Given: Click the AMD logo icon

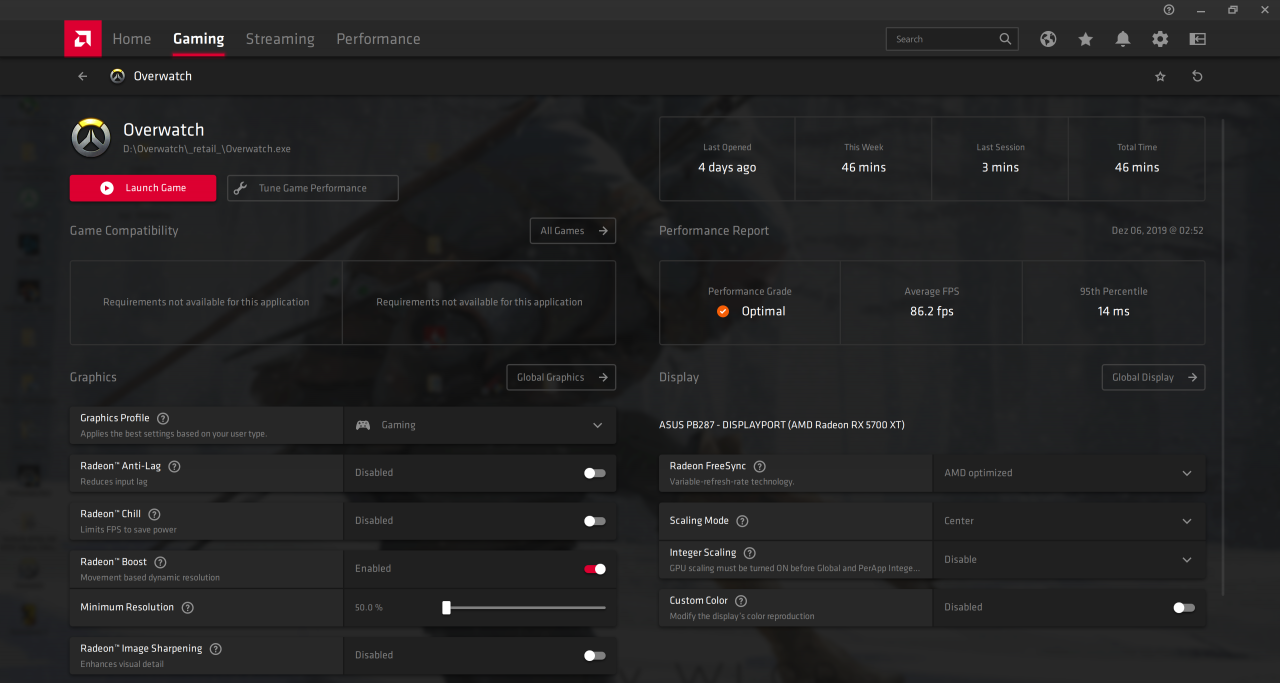Looking at the screenshot, I should coord(82,39).
